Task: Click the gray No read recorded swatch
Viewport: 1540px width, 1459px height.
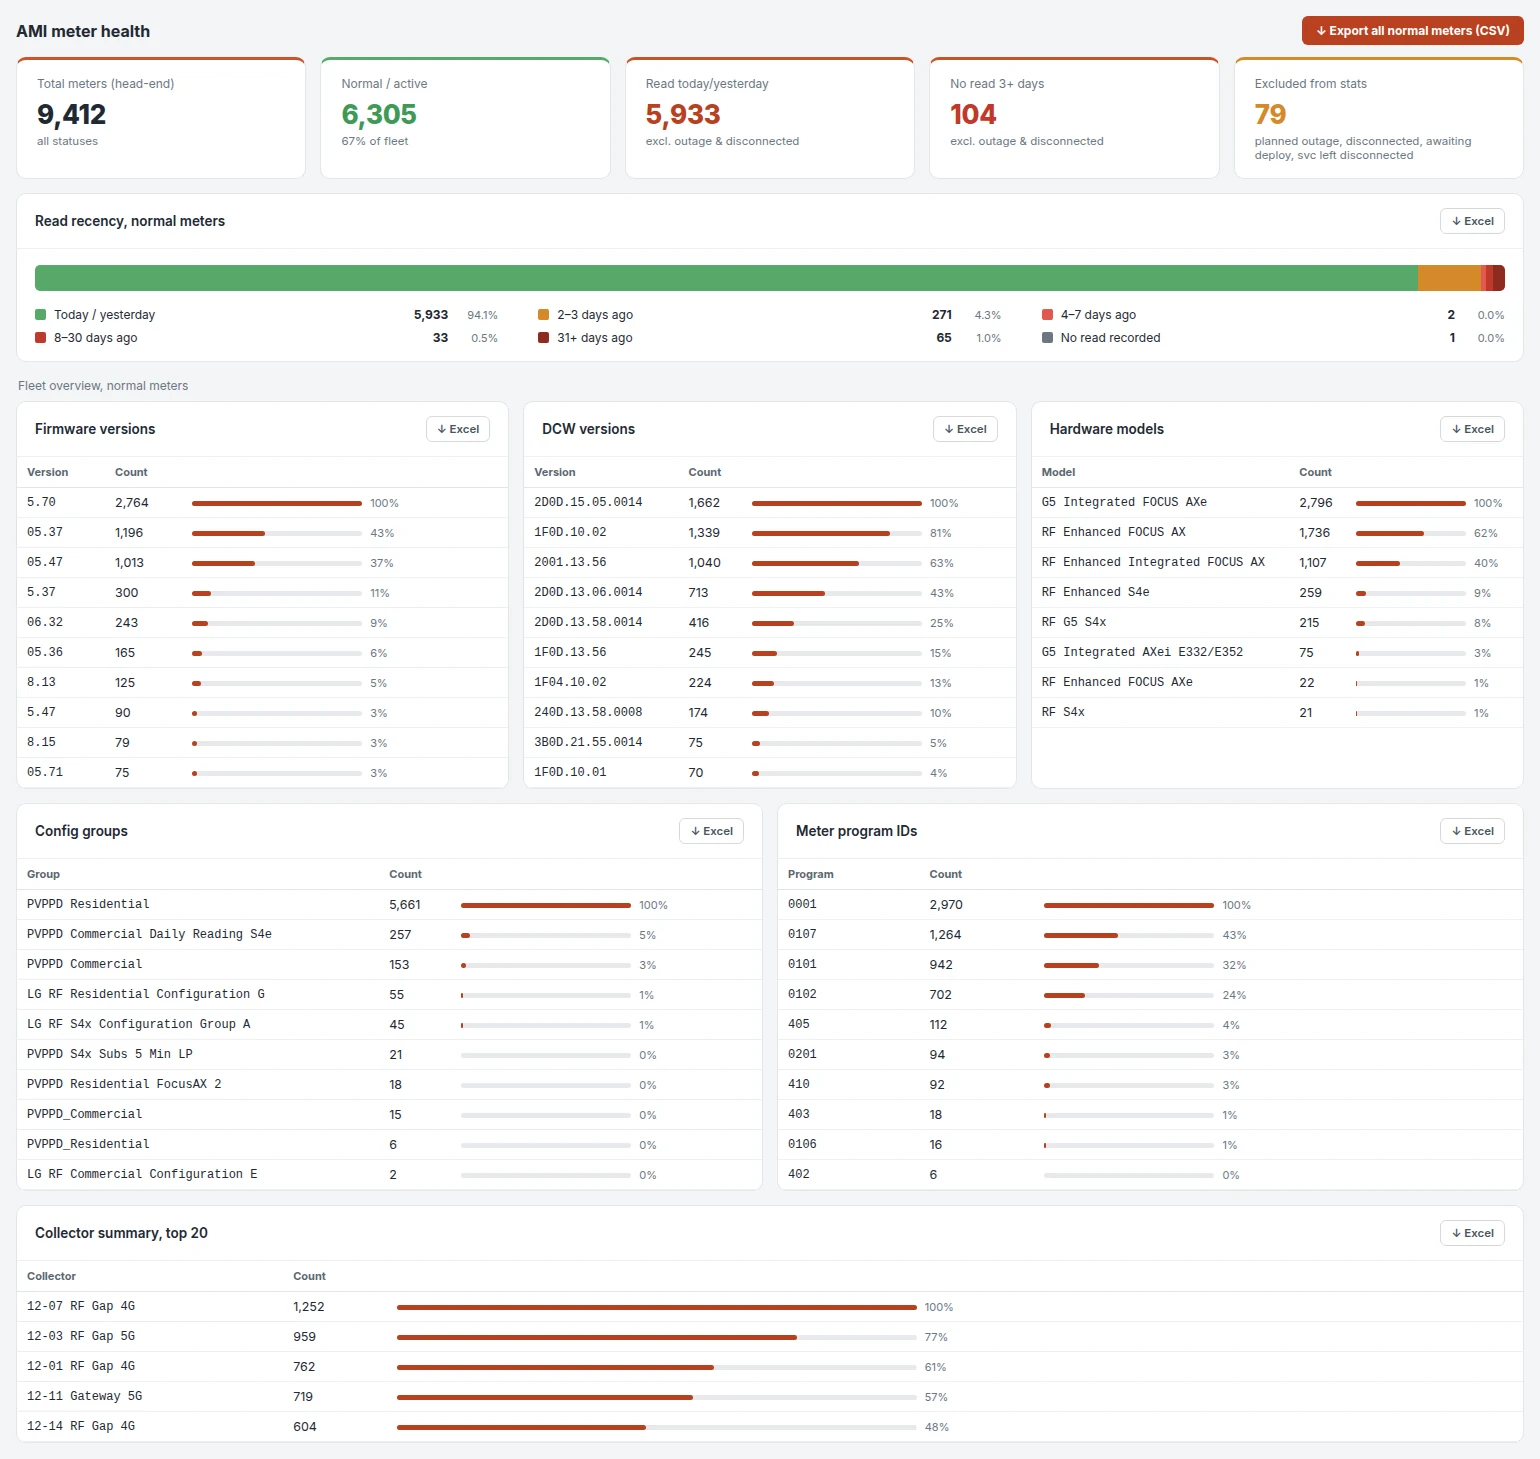Action: [1047, 338]
